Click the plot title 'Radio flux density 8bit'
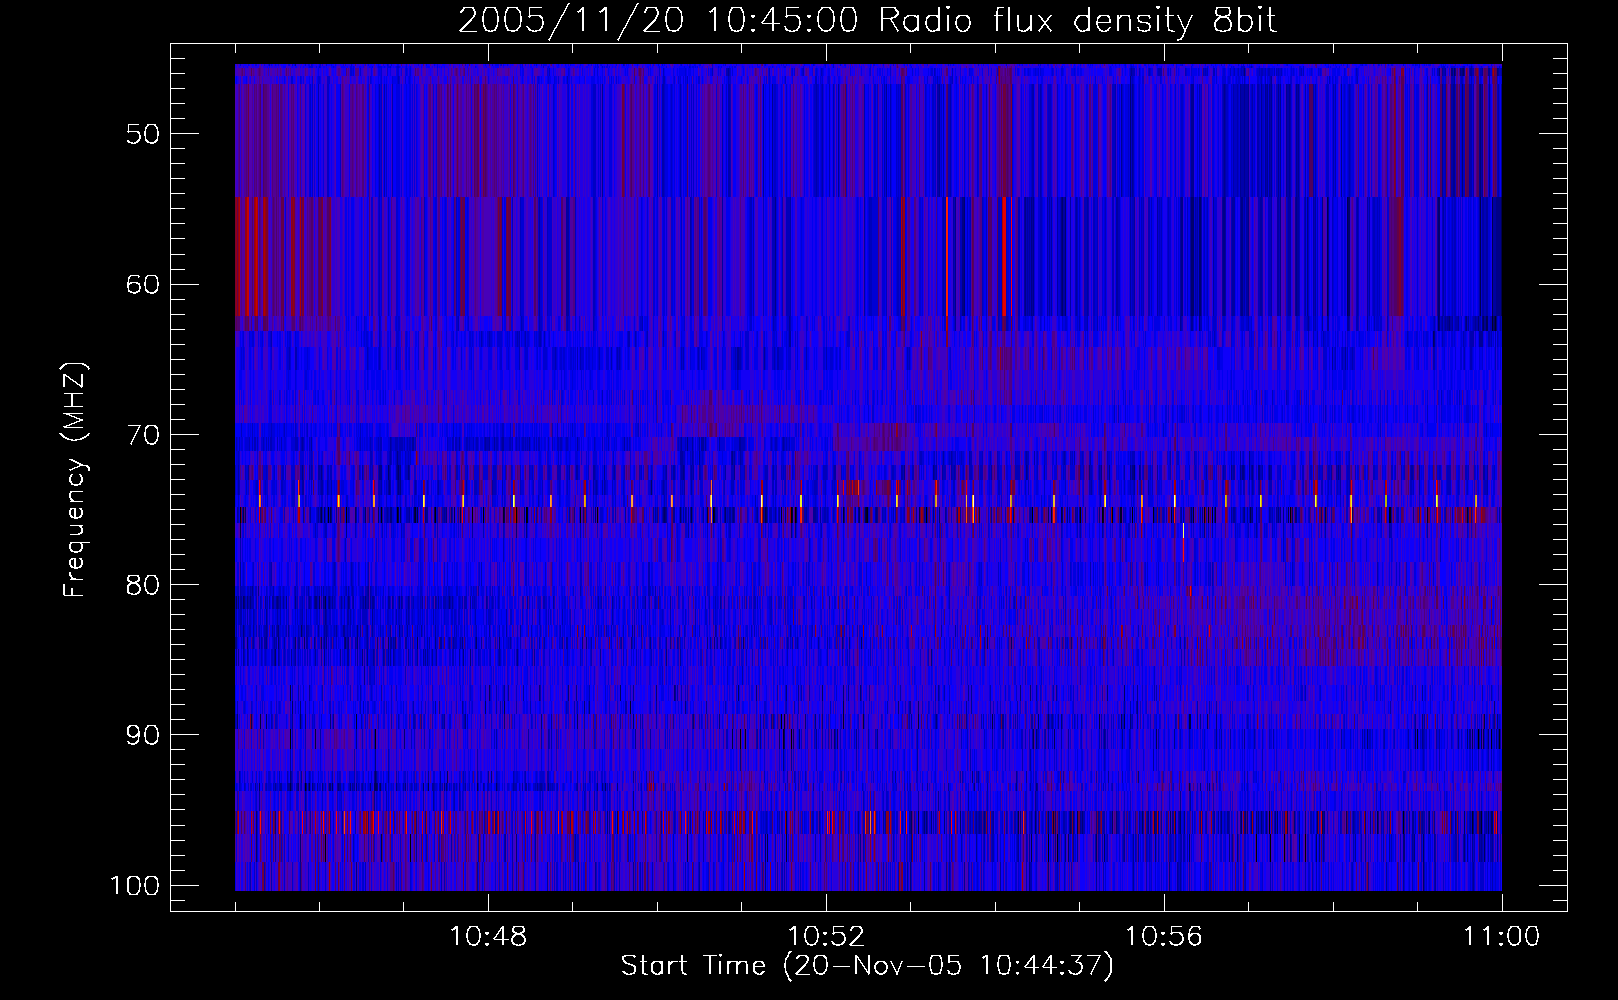 pos(867,20)
